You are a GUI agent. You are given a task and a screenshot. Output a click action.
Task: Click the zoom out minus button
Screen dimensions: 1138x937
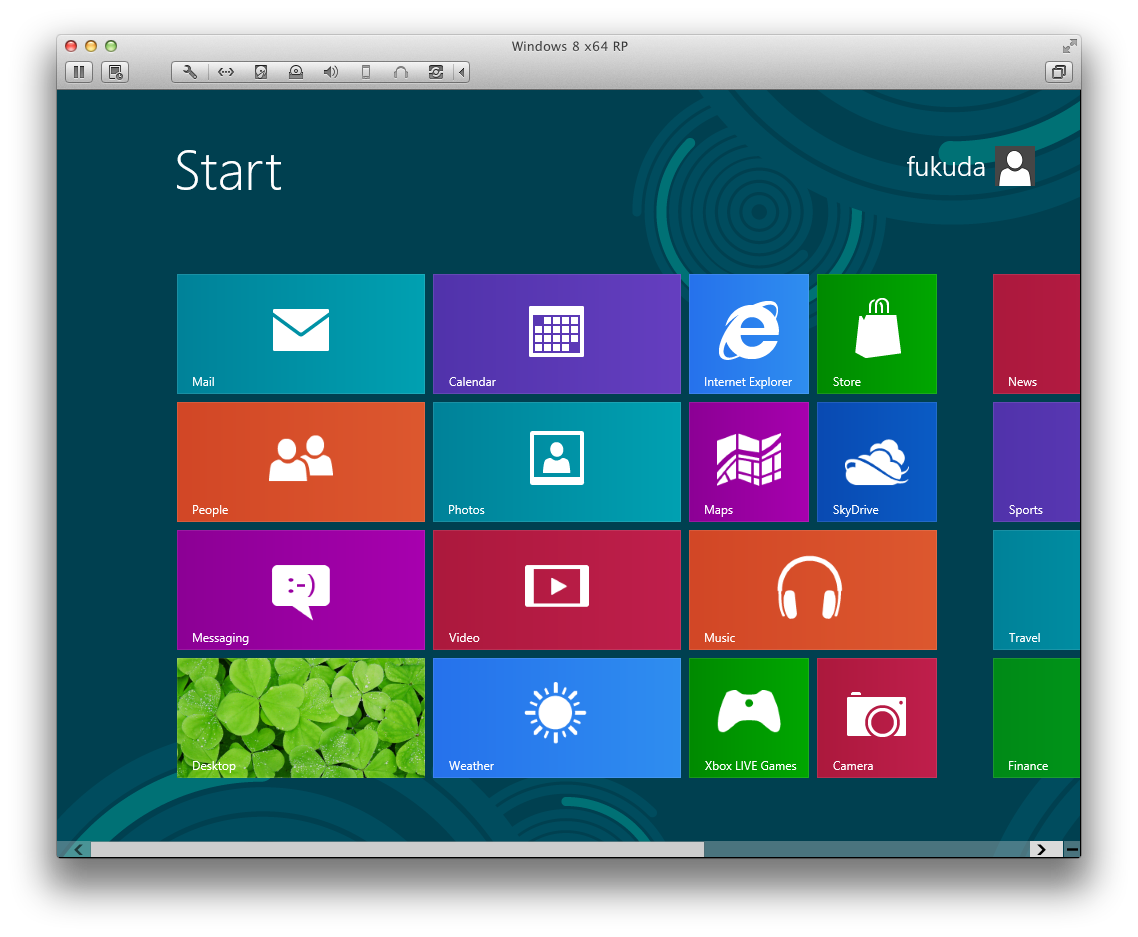coord(1072,849)
